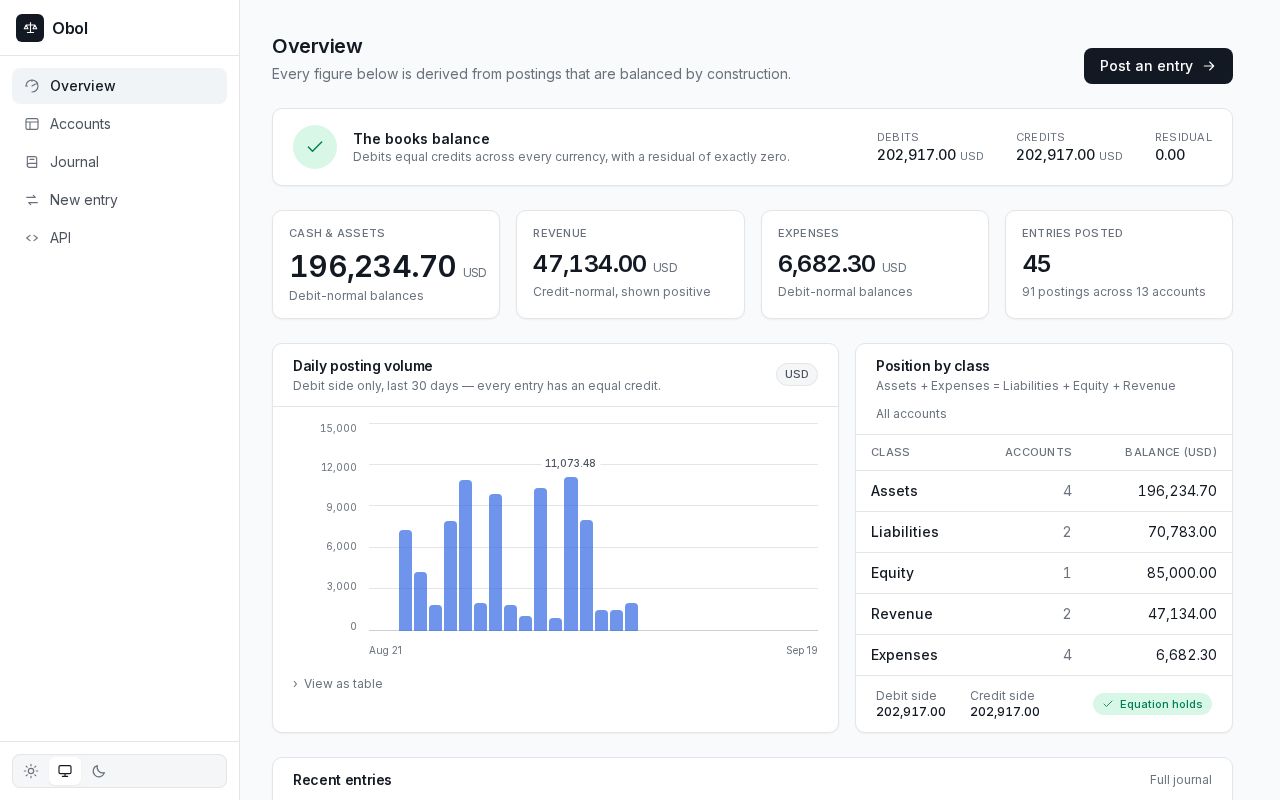
Task: Click 91 postings across 13 accounts text
Action: pos(1114,292)
